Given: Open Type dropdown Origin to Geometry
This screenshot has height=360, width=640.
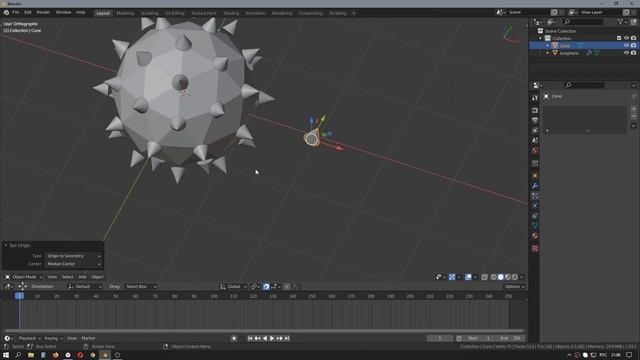Looking at the screenshot, I should (x=73, y=256).
